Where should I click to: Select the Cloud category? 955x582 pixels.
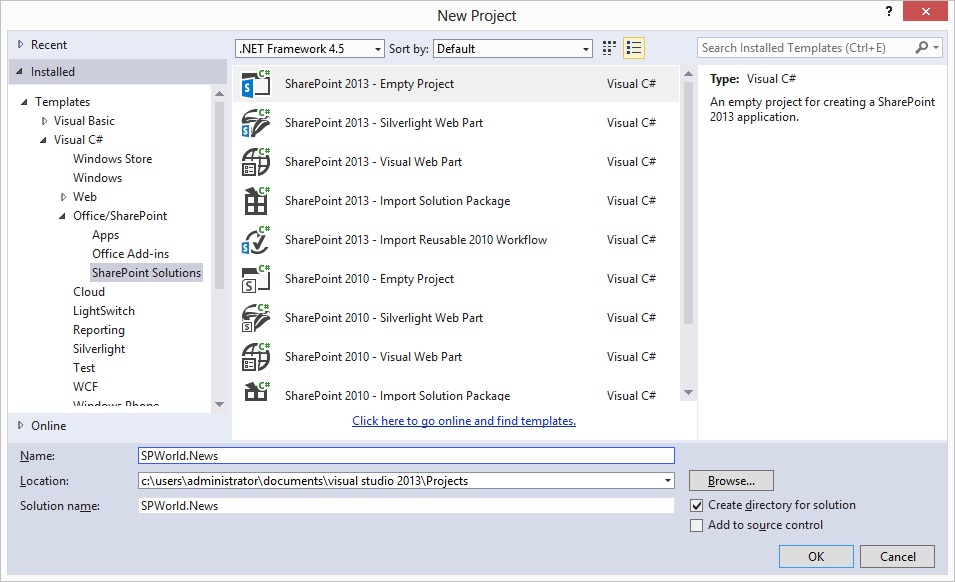click(x=89, y=292)
